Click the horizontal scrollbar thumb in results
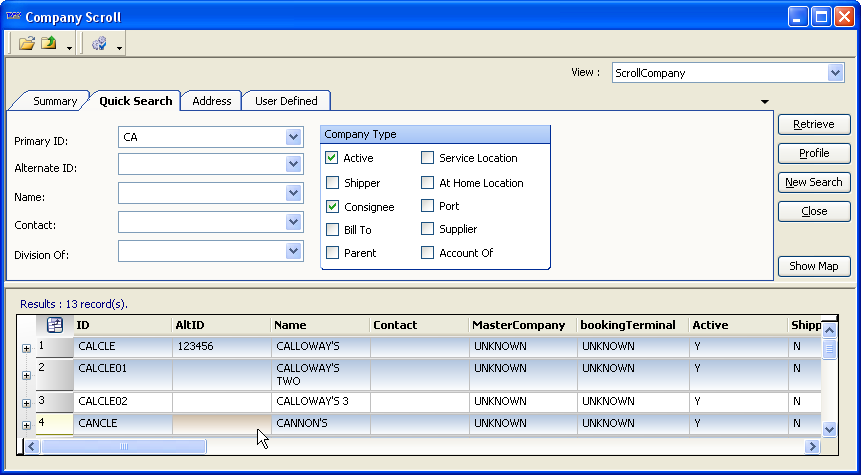 pyautogui.click(x=123, y=446)
